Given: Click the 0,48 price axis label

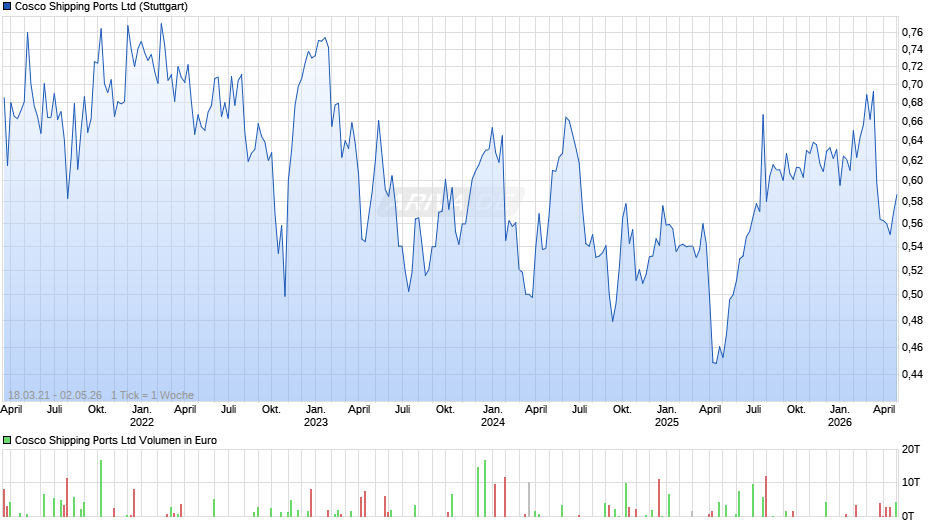Looking at the screenshot, I should [x=912, y=320].
